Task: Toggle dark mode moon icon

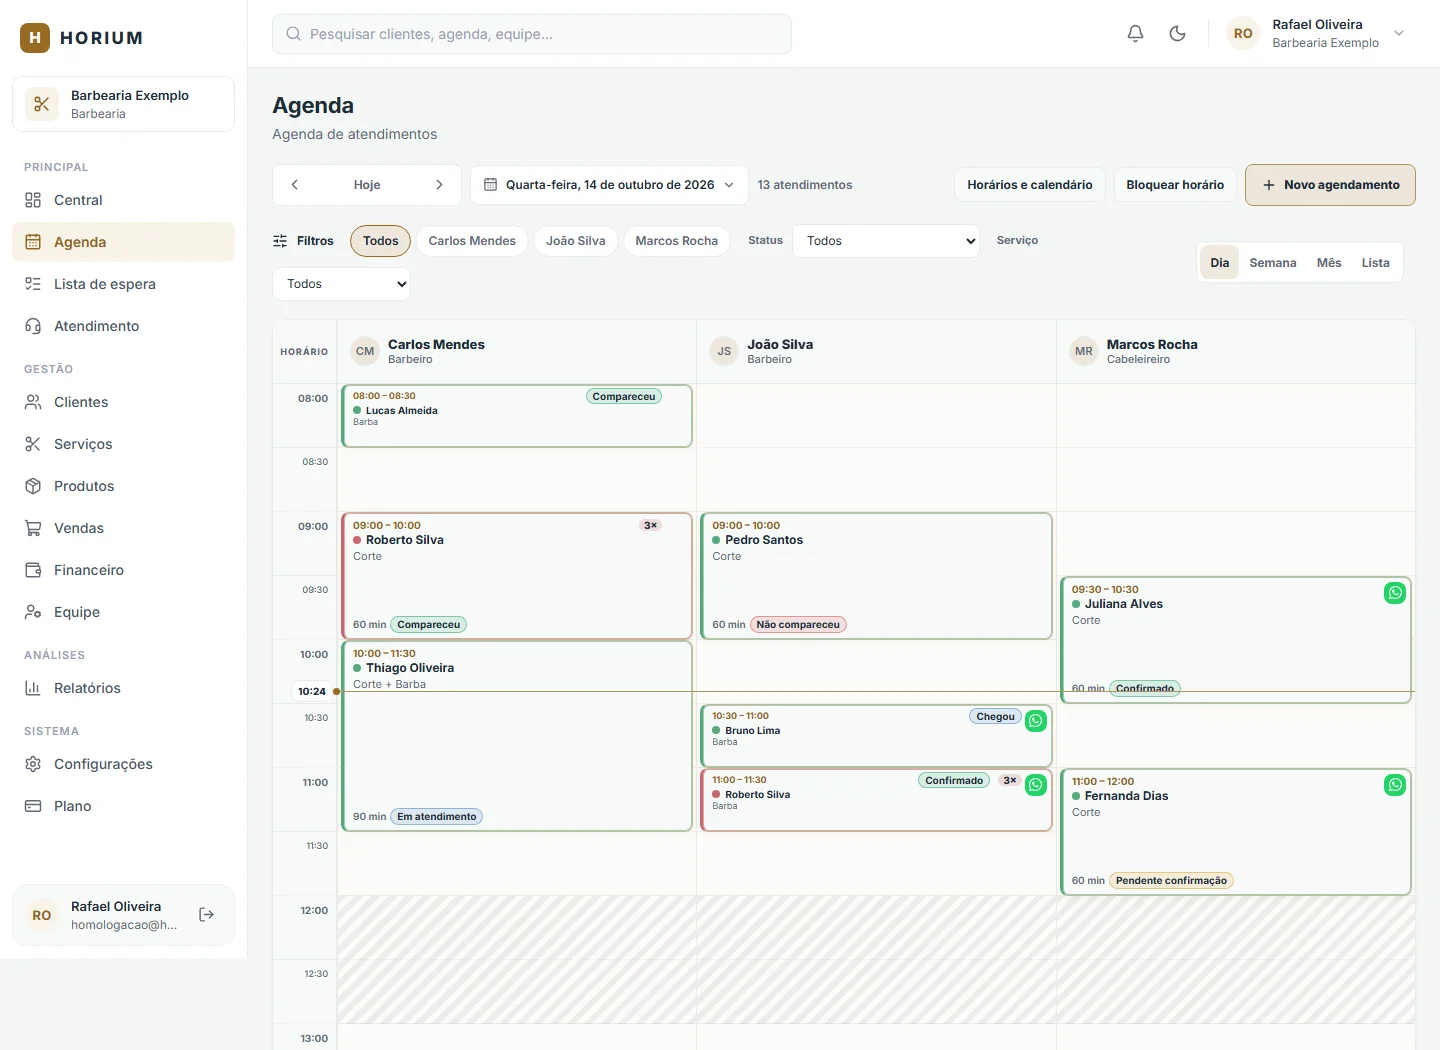Action: [x=1178, y=34]
